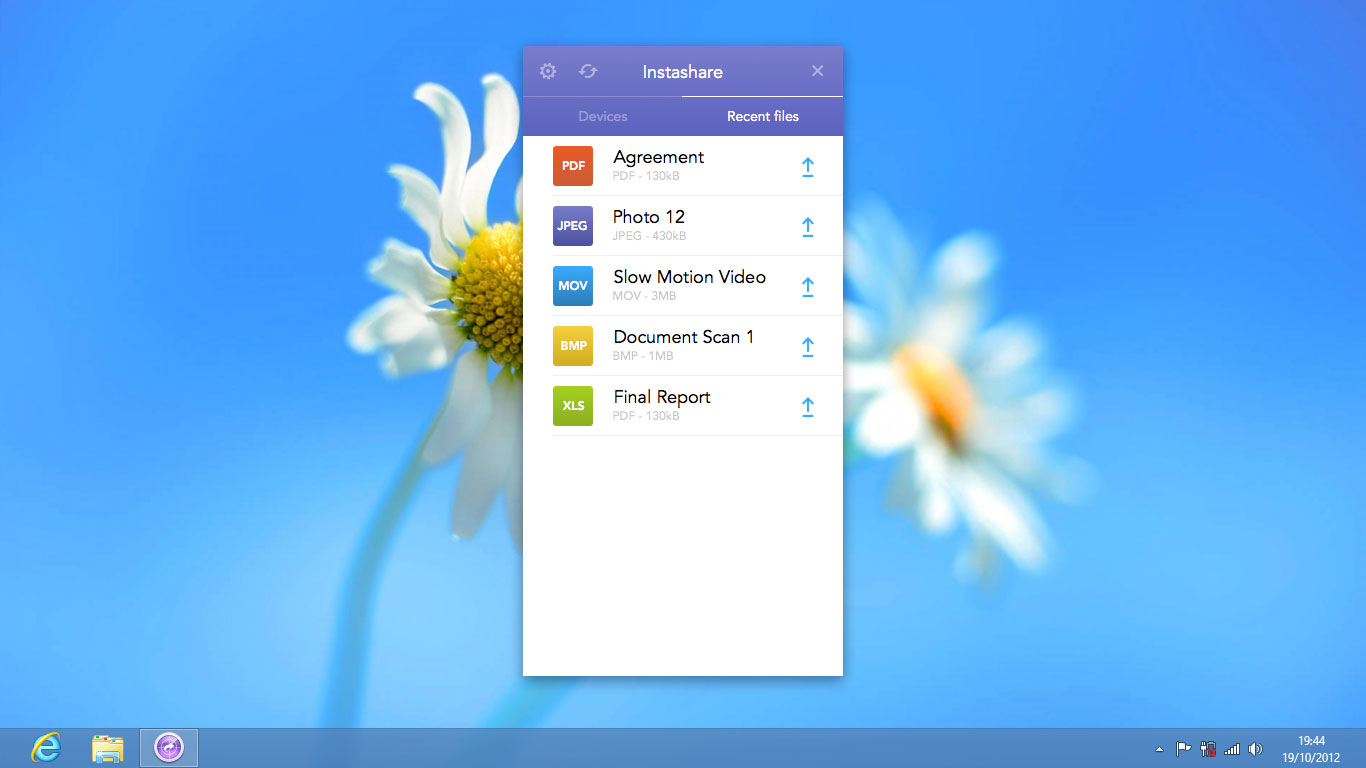Select the Recent files tab

click(x=763, y=116)
